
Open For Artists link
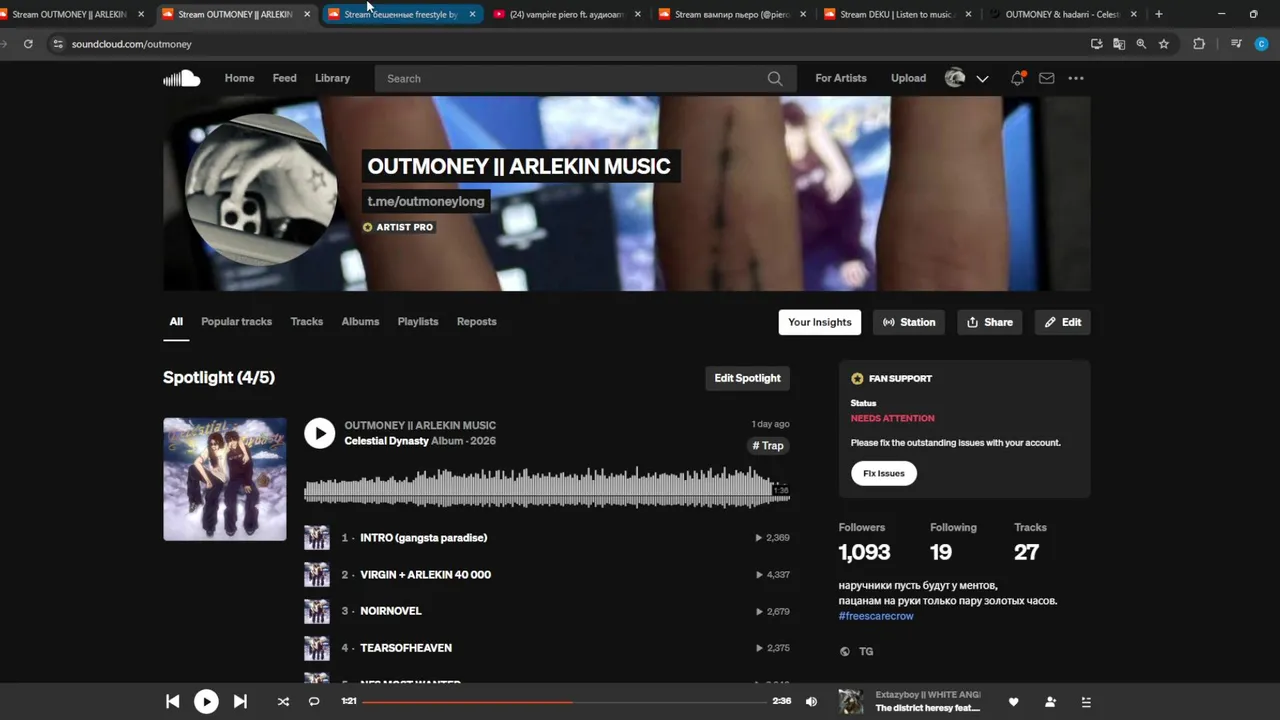pos(841,78)
